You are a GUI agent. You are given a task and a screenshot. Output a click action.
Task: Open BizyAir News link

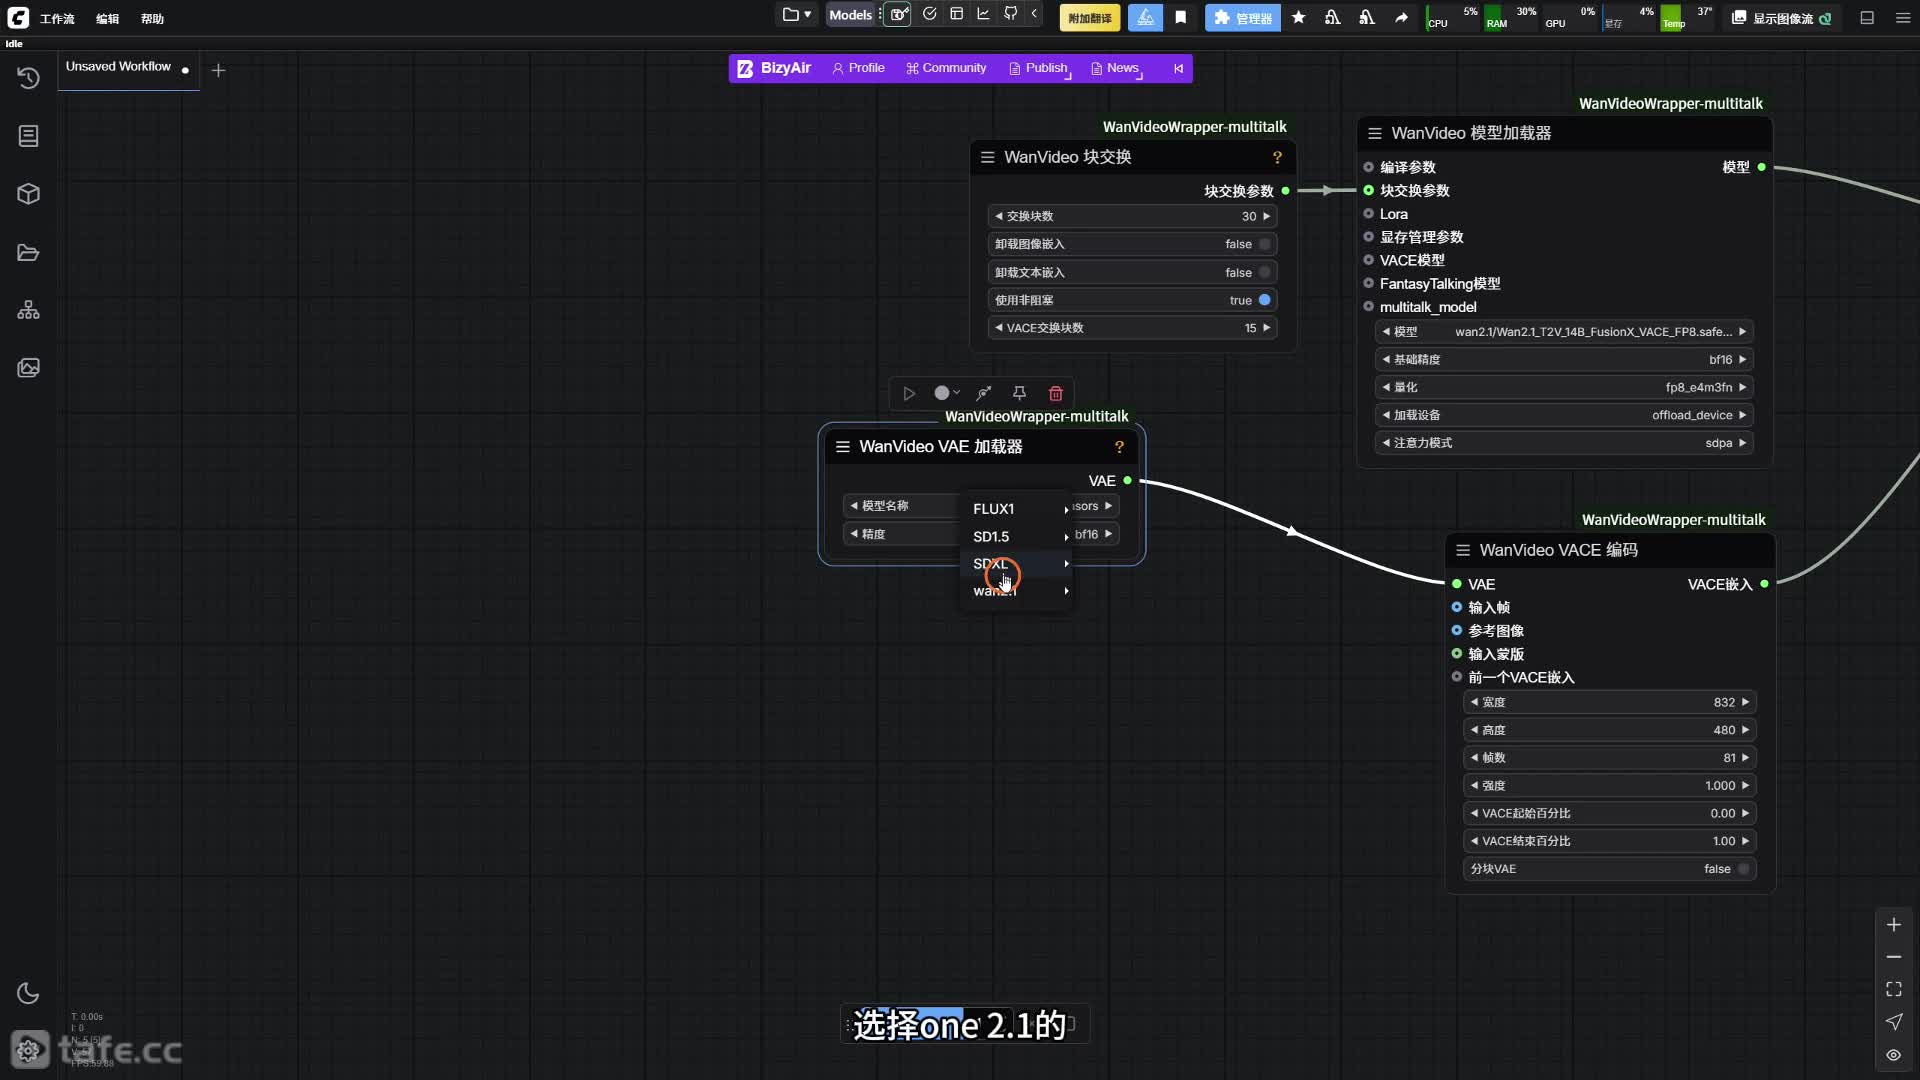[x=1115, y=68]
